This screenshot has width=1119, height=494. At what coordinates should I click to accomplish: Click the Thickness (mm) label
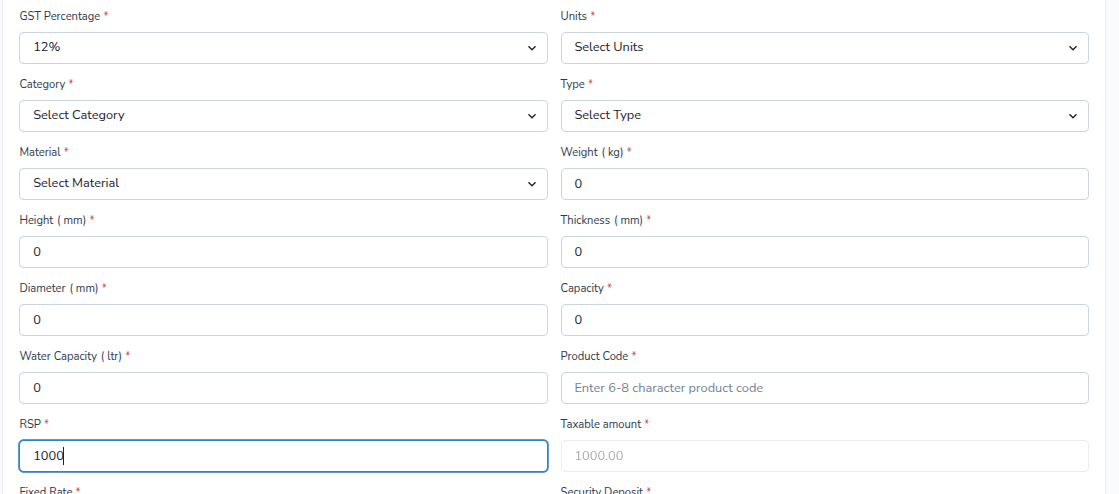[601, 220]
